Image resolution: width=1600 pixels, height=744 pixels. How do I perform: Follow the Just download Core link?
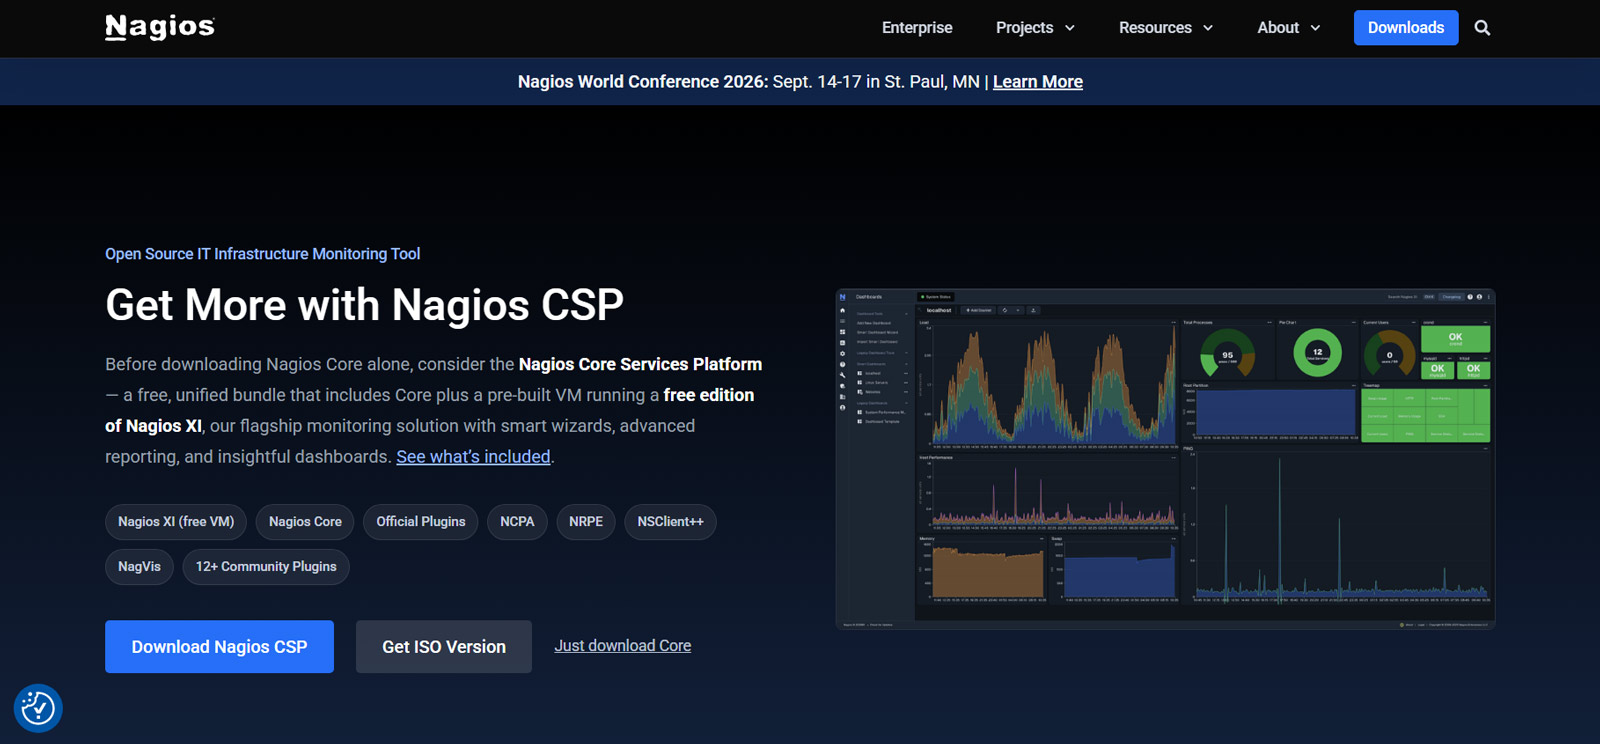(x=622, y=646)
